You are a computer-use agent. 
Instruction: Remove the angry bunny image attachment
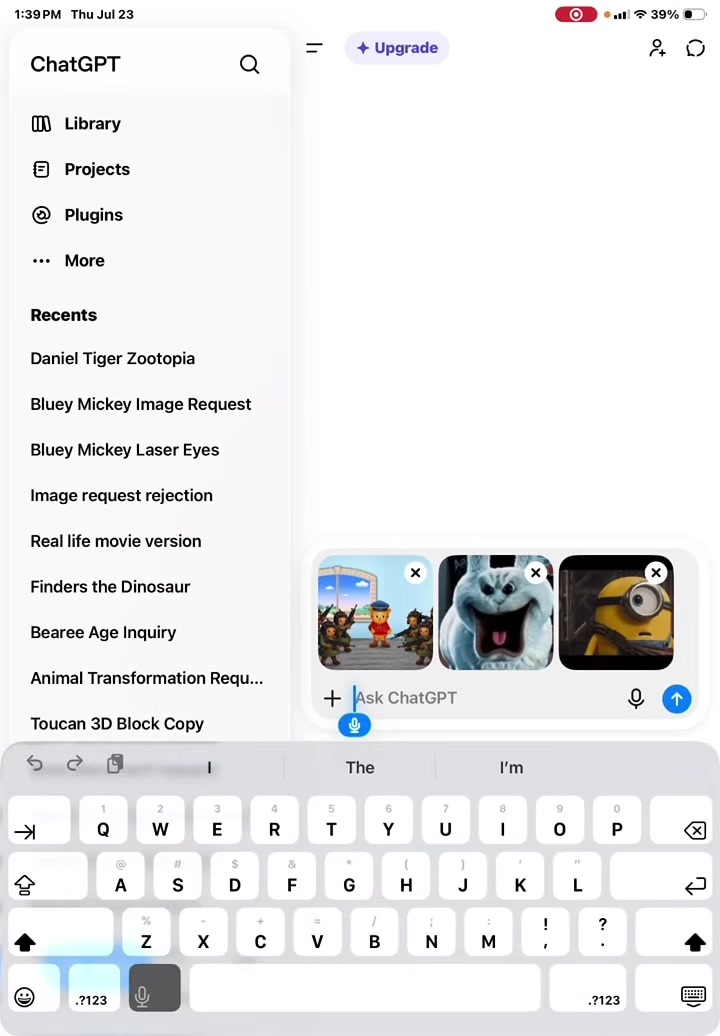point(536,572)
